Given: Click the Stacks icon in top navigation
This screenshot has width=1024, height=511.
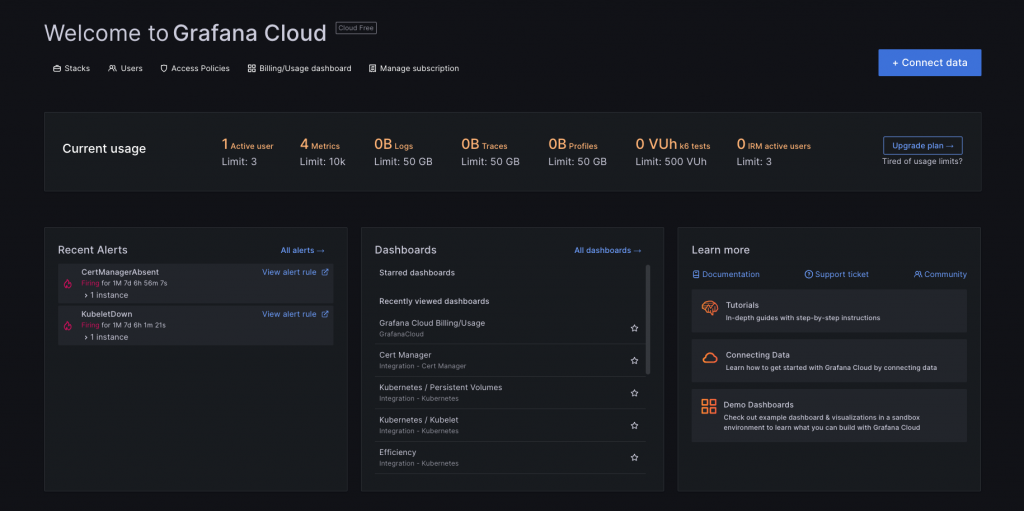Looking at the screenshot, I should pos(57,69).
